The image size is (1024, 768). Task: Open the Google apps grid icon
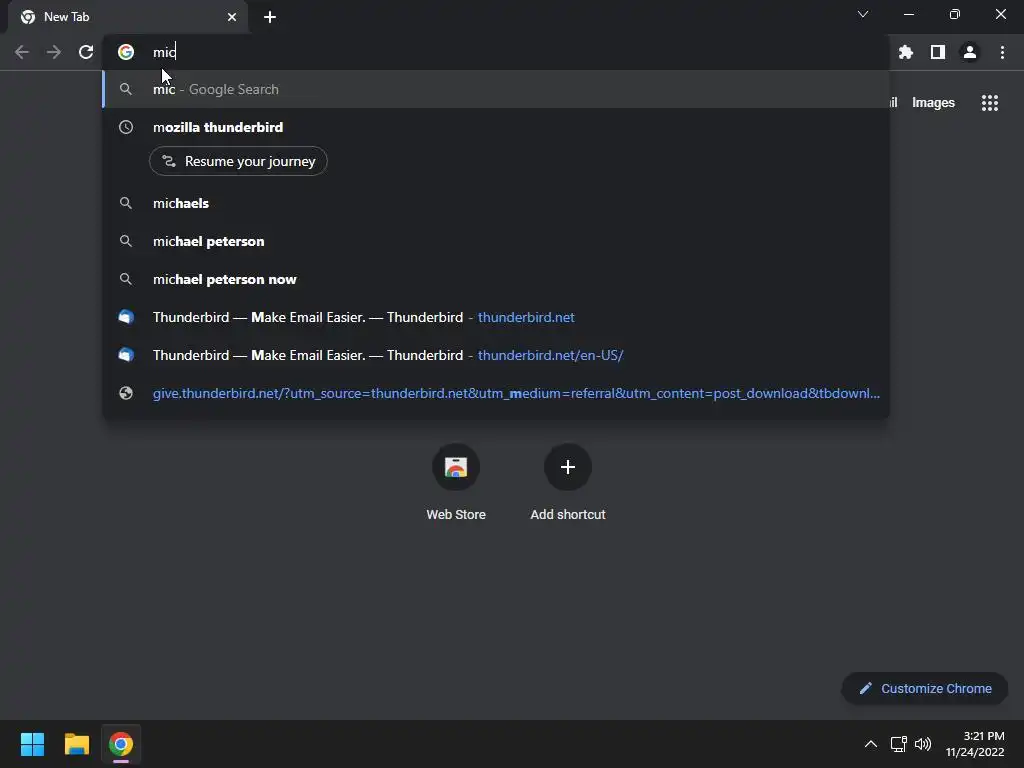(x=990, y=103)
